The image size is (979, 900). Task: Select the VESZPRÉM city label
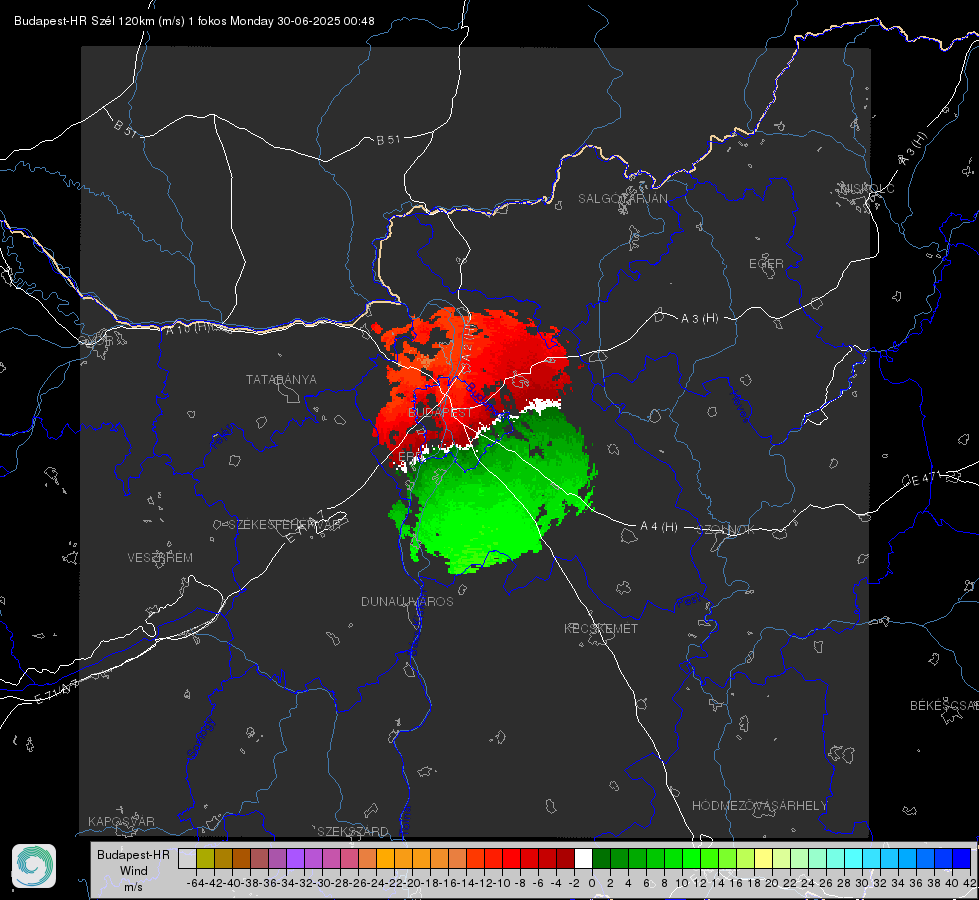tap(160, 557)
